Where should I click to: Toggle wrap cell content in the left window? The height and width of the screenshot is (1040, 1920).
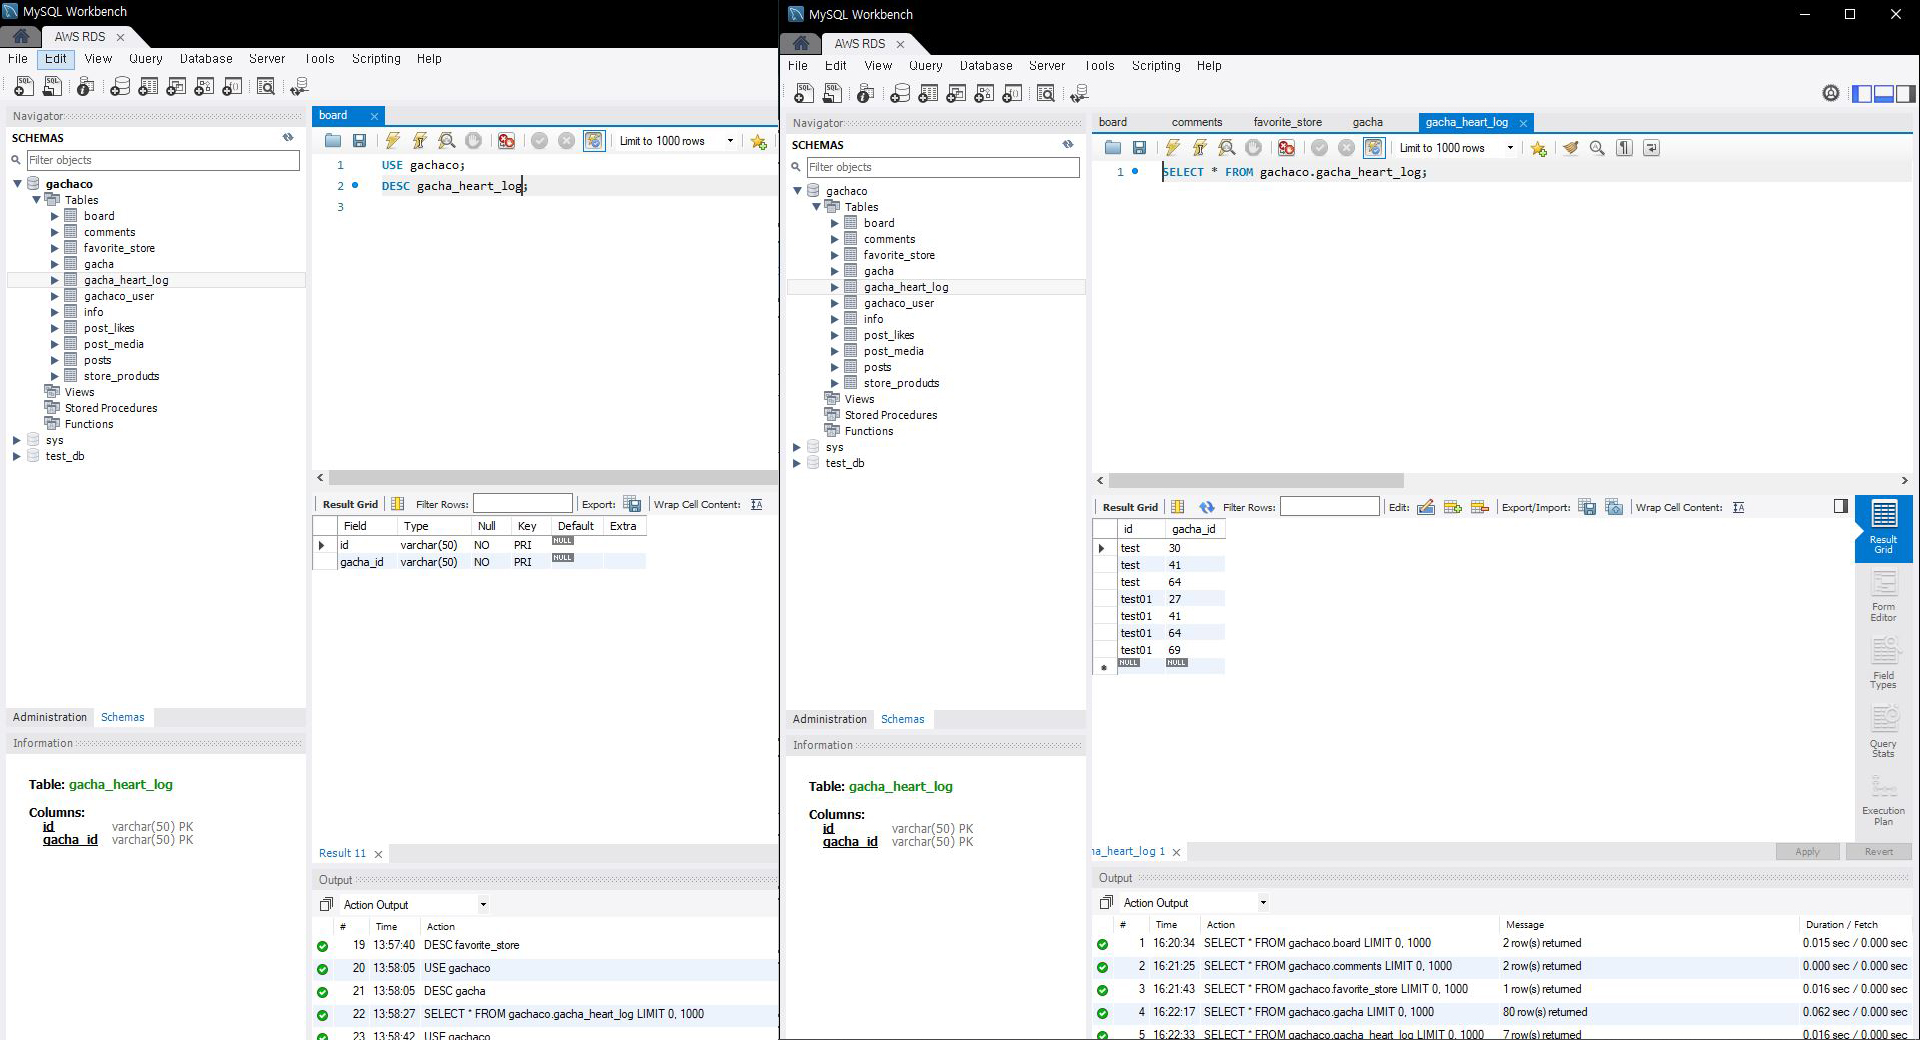click(757, 504)
